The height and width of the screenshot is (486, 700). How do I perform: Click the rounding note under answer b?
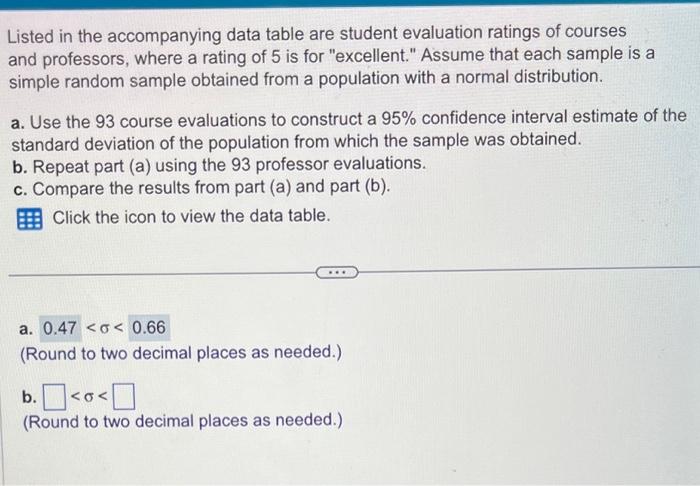point(183,421)
